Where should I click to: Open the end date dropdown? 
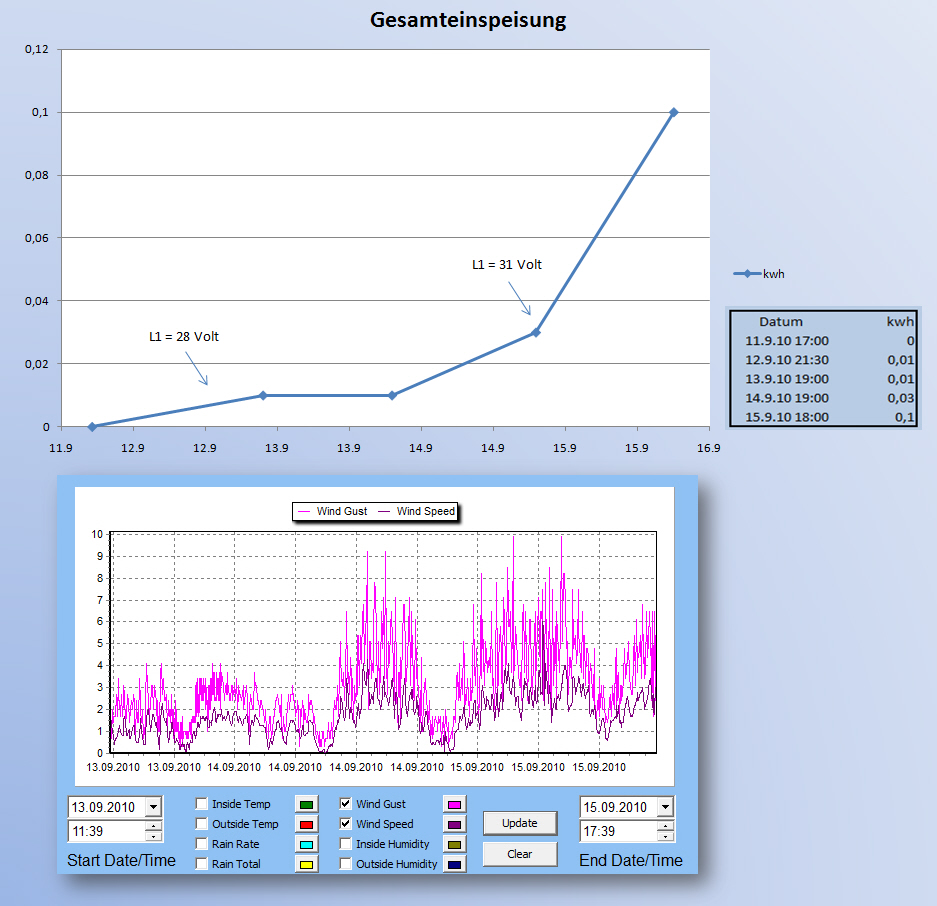tap(665, 807)
